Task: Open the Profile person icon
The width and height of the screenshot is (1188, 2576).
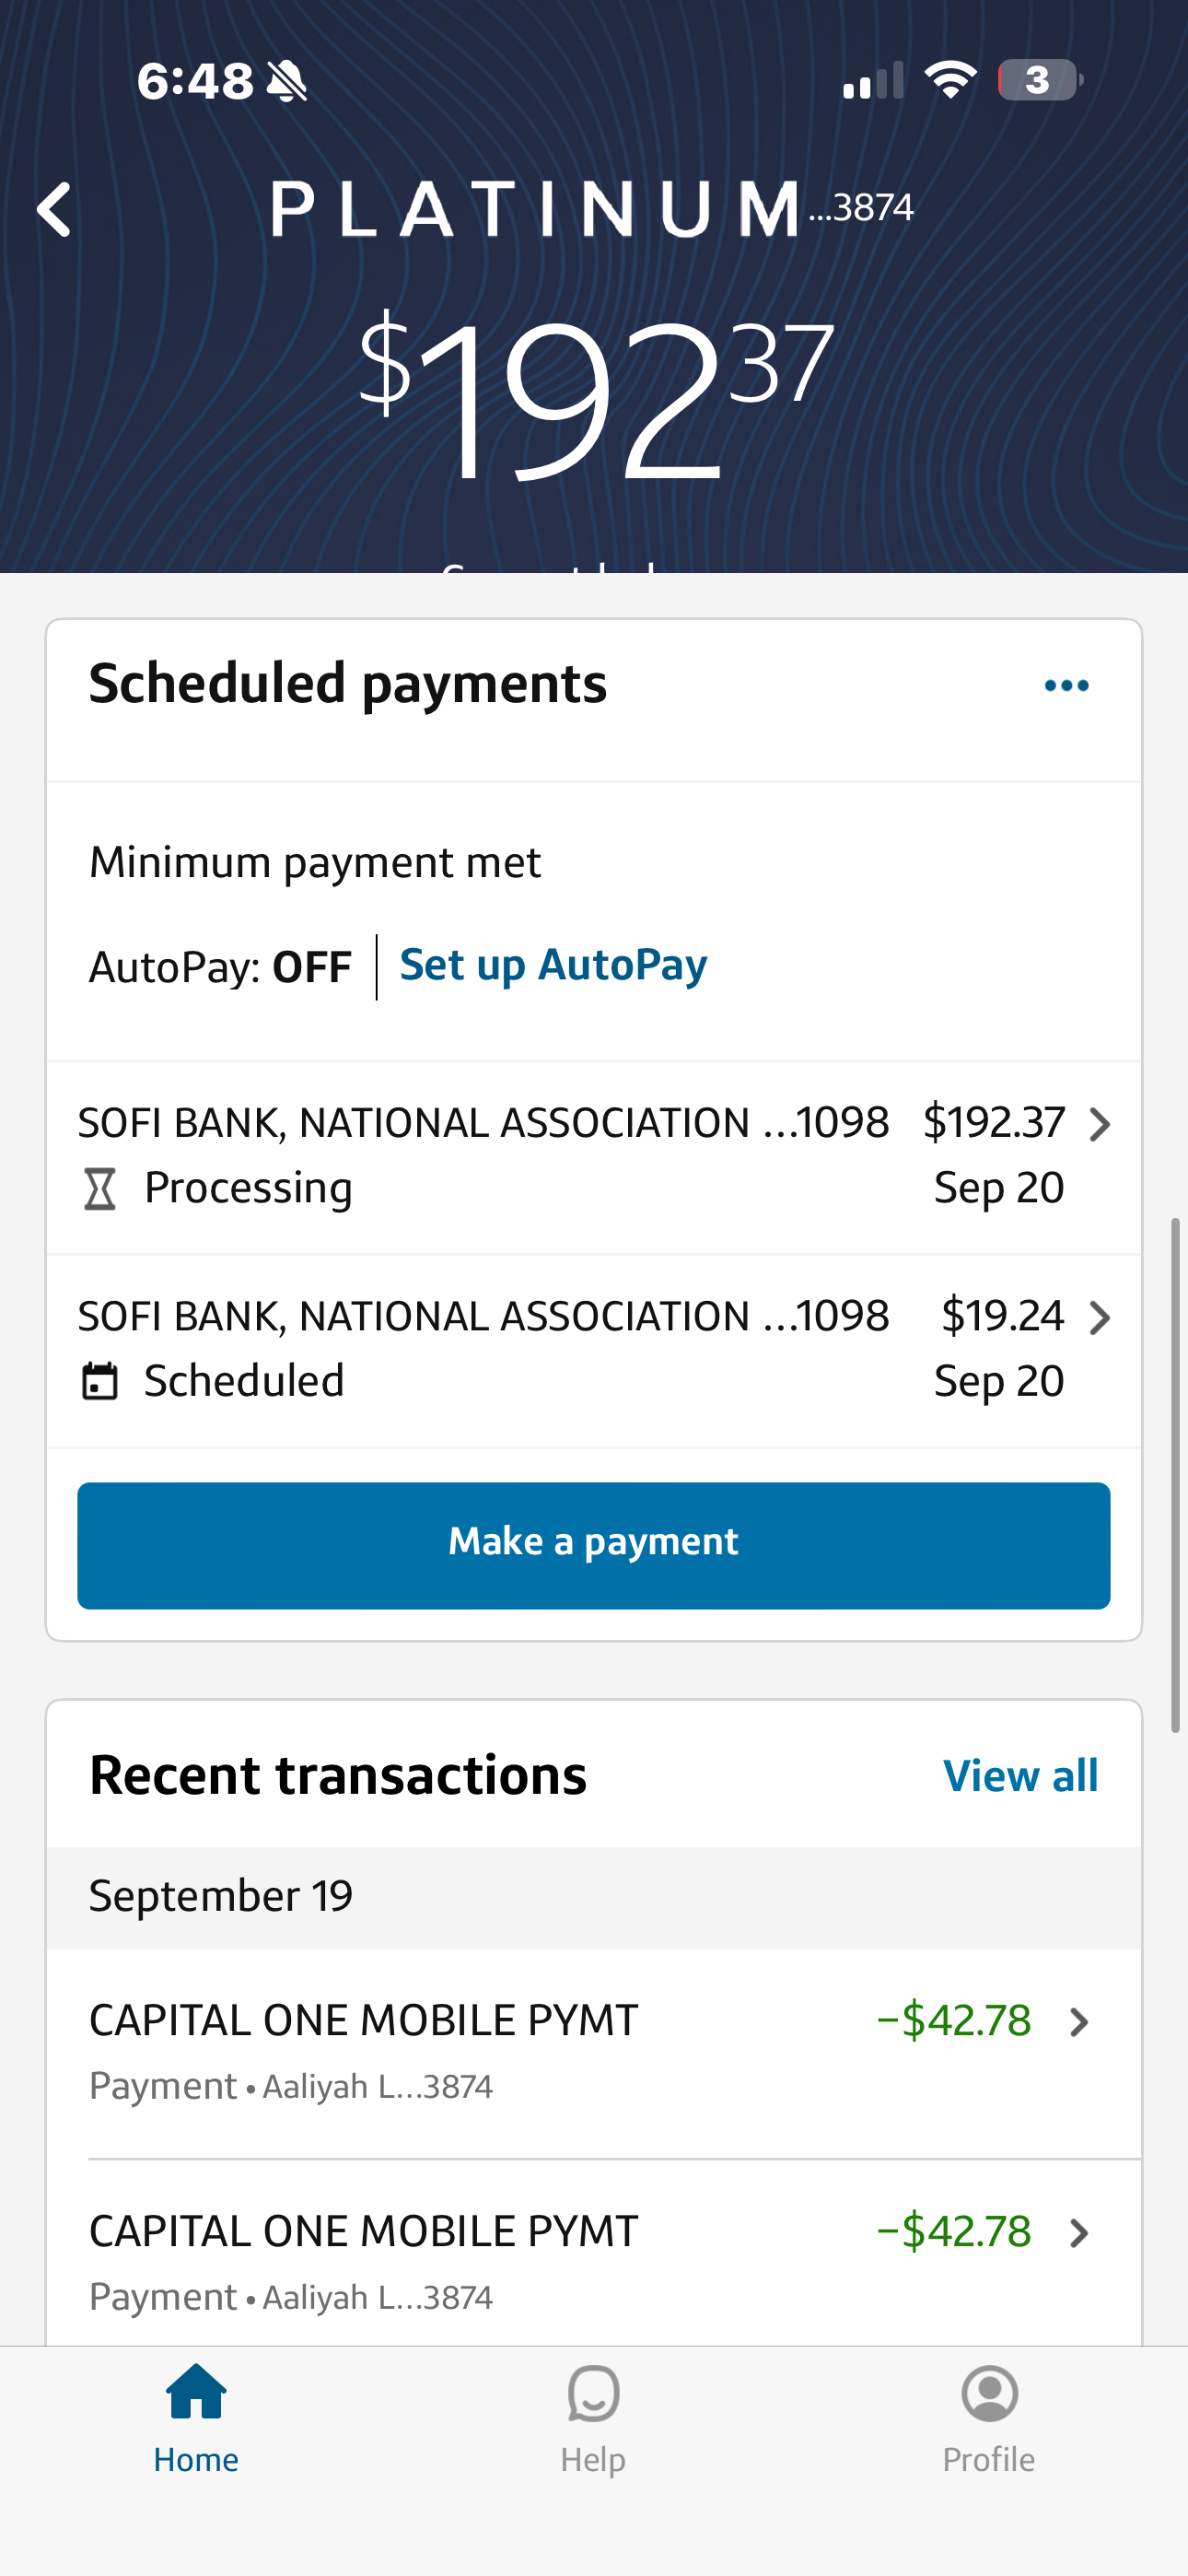Action: click(x=989, y=2393)
